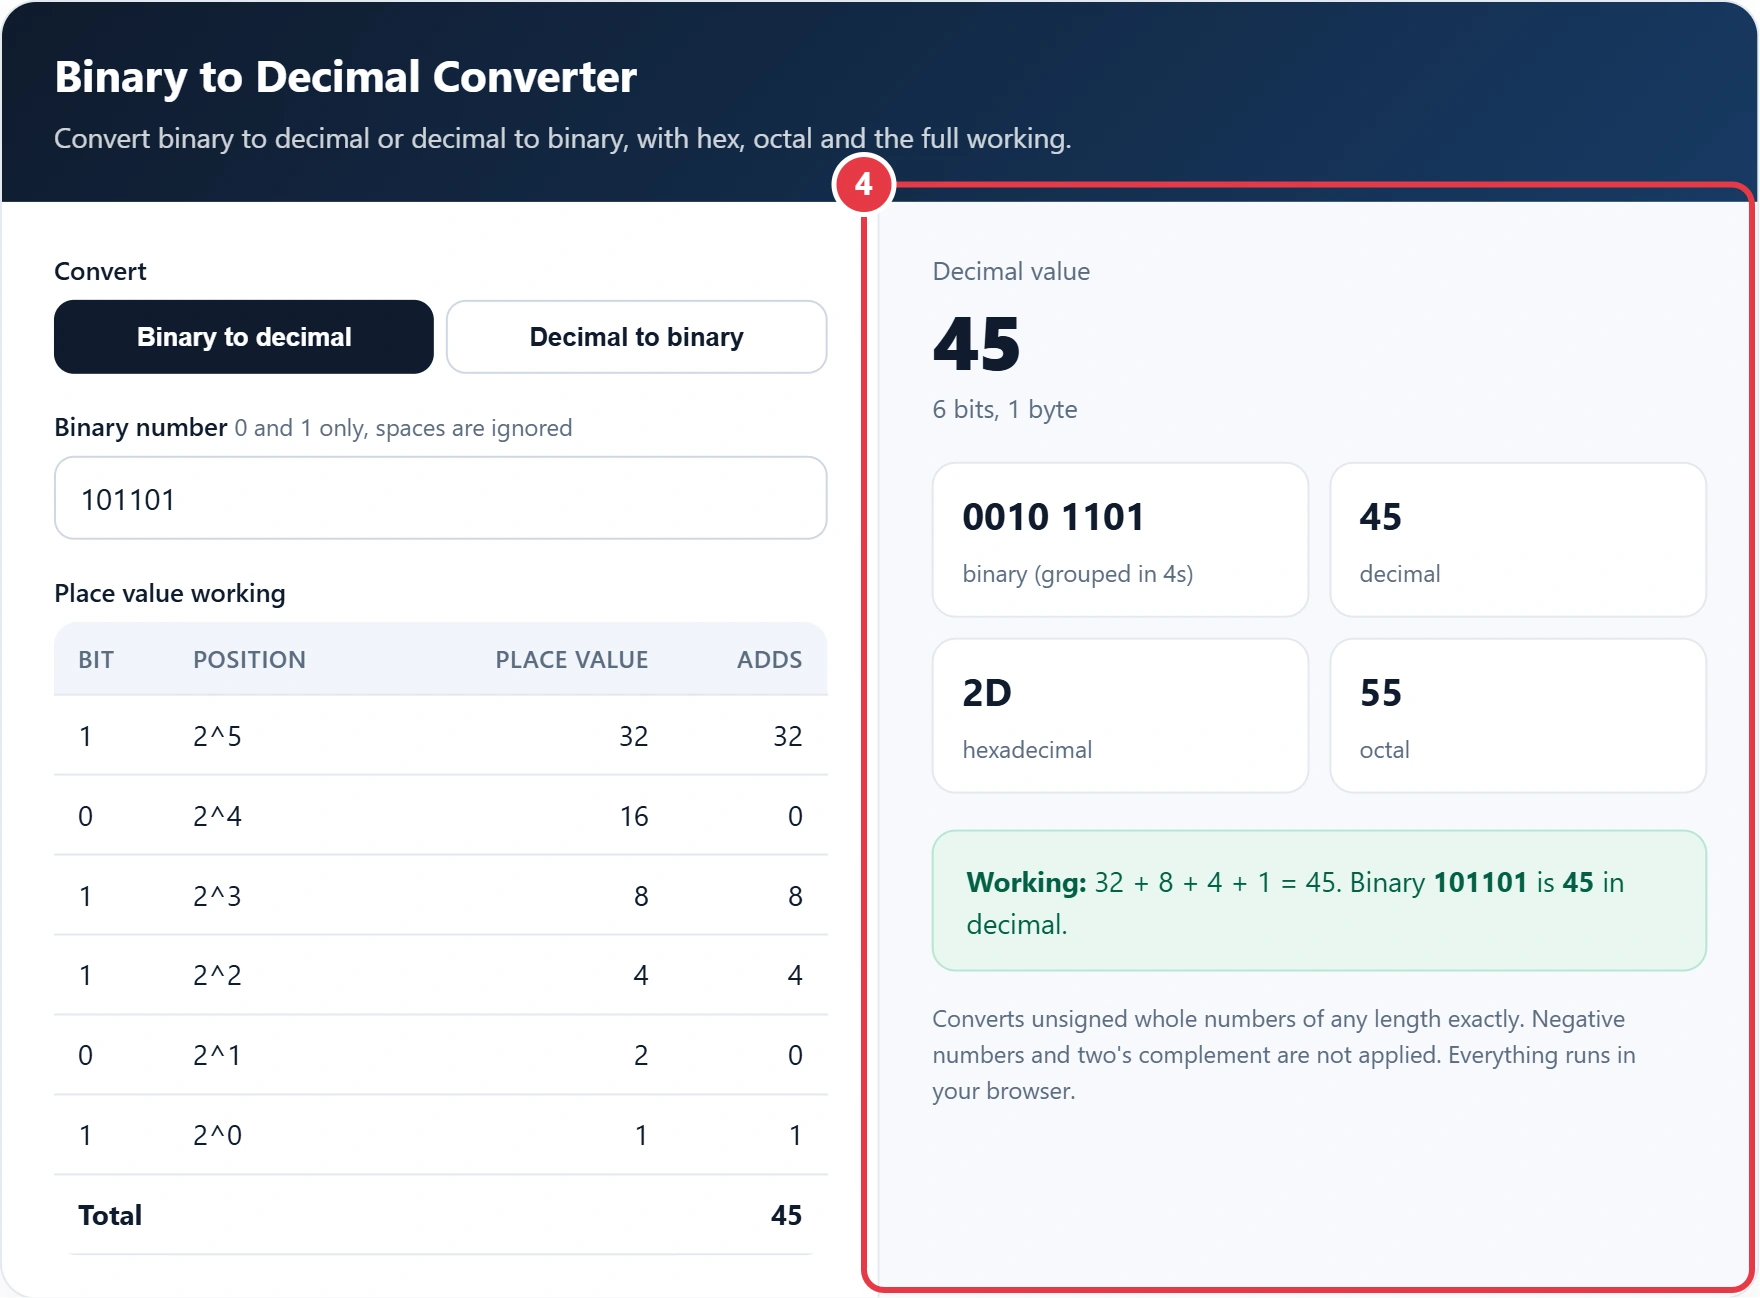Click the "Total" row label
The image size is (1760, 1298).
pyautogui.click(x=110, y=1215)
